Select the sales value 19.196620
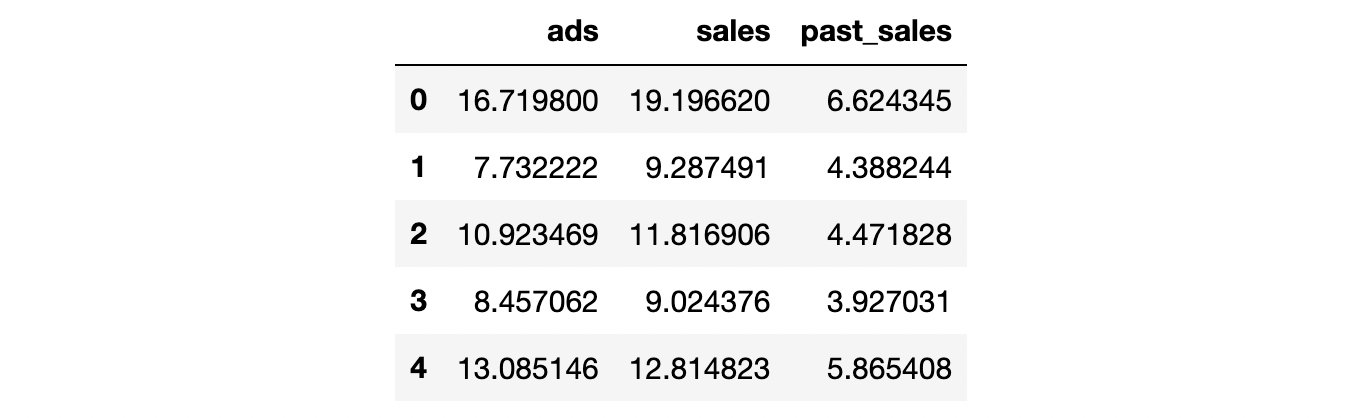The height and width of the screenshot is (418, 1362). (700, 100)
